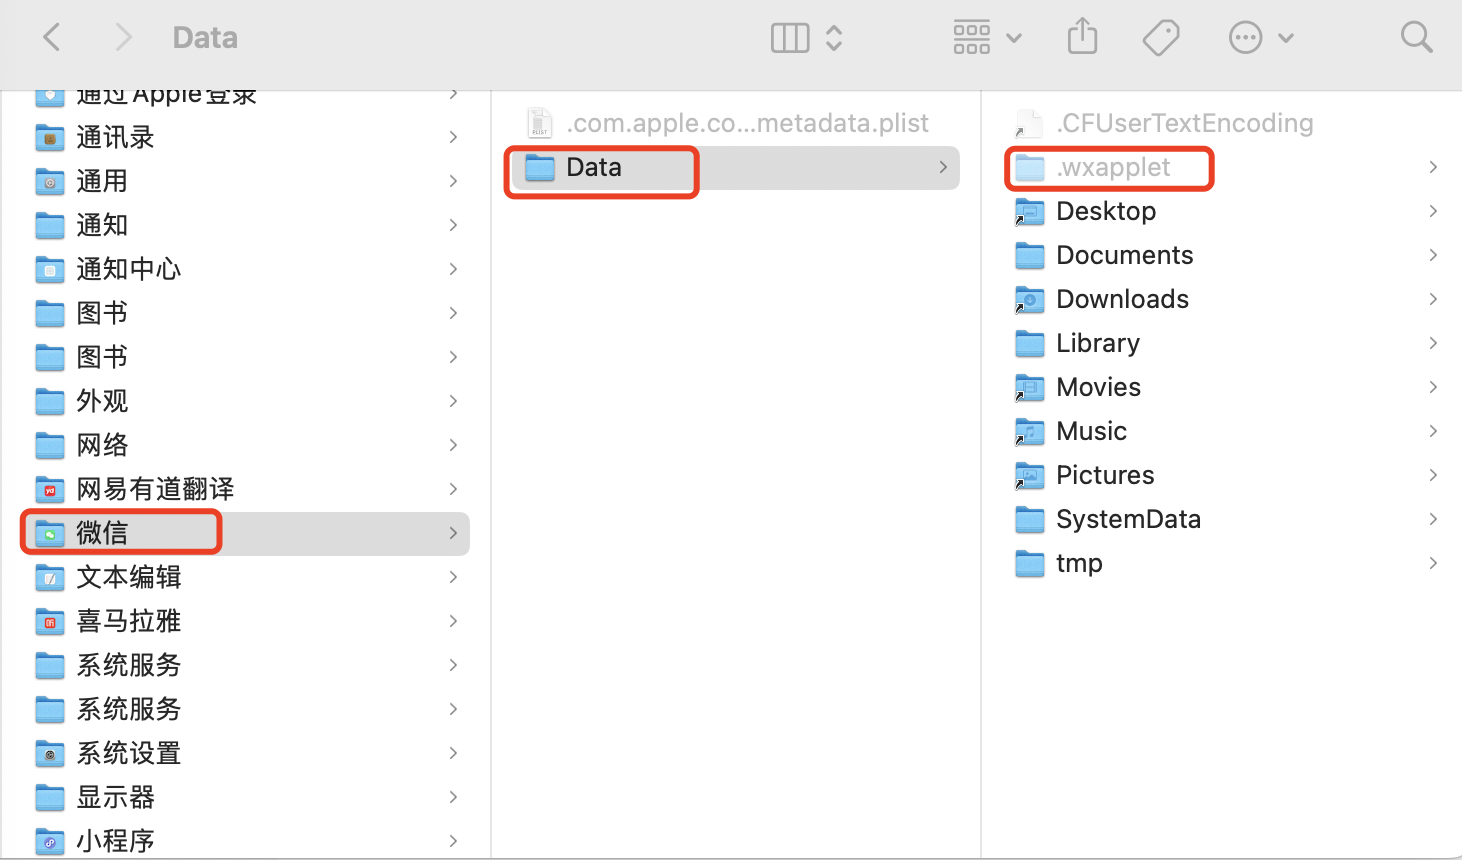Image resolution: width=1462 pixels, height=860 pixels.
Task: Select the 文本编辑 folder icon
Action: click(50, 577)
